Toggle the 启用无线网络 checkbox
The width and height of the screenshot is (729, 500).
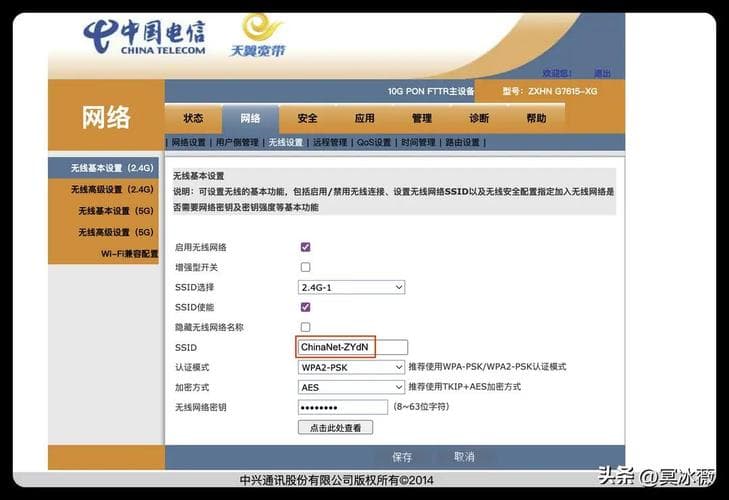[x=305, y=247]
